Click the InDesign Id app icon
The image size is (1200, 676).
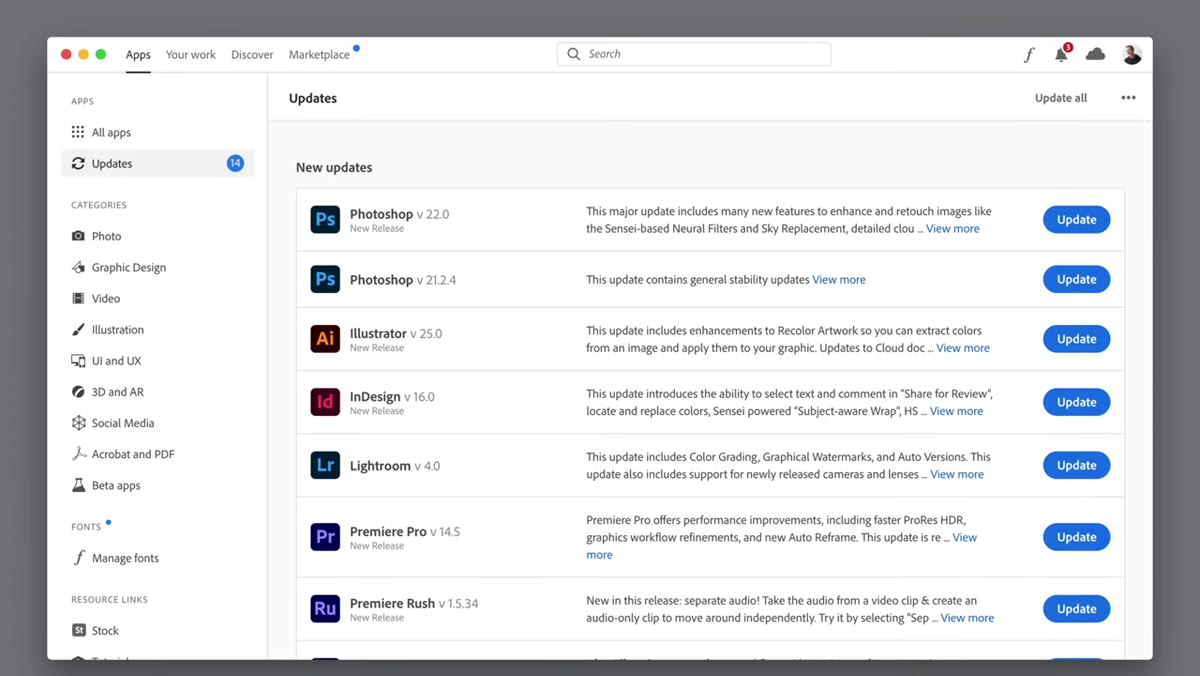[325, 402]
